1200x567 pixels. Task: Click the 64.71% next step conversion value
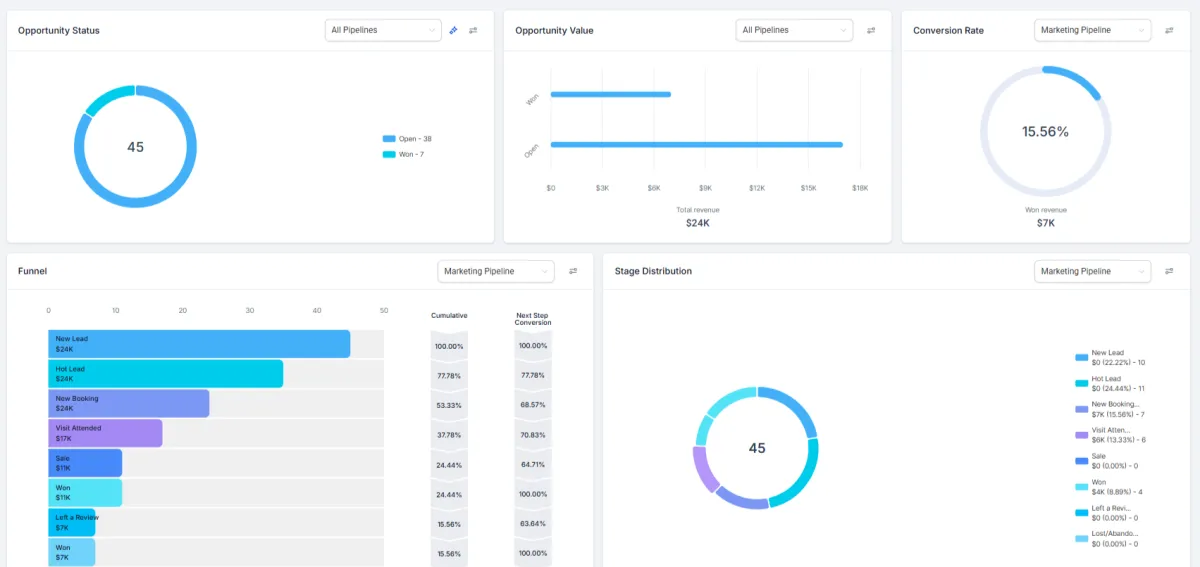coord(533,465)
